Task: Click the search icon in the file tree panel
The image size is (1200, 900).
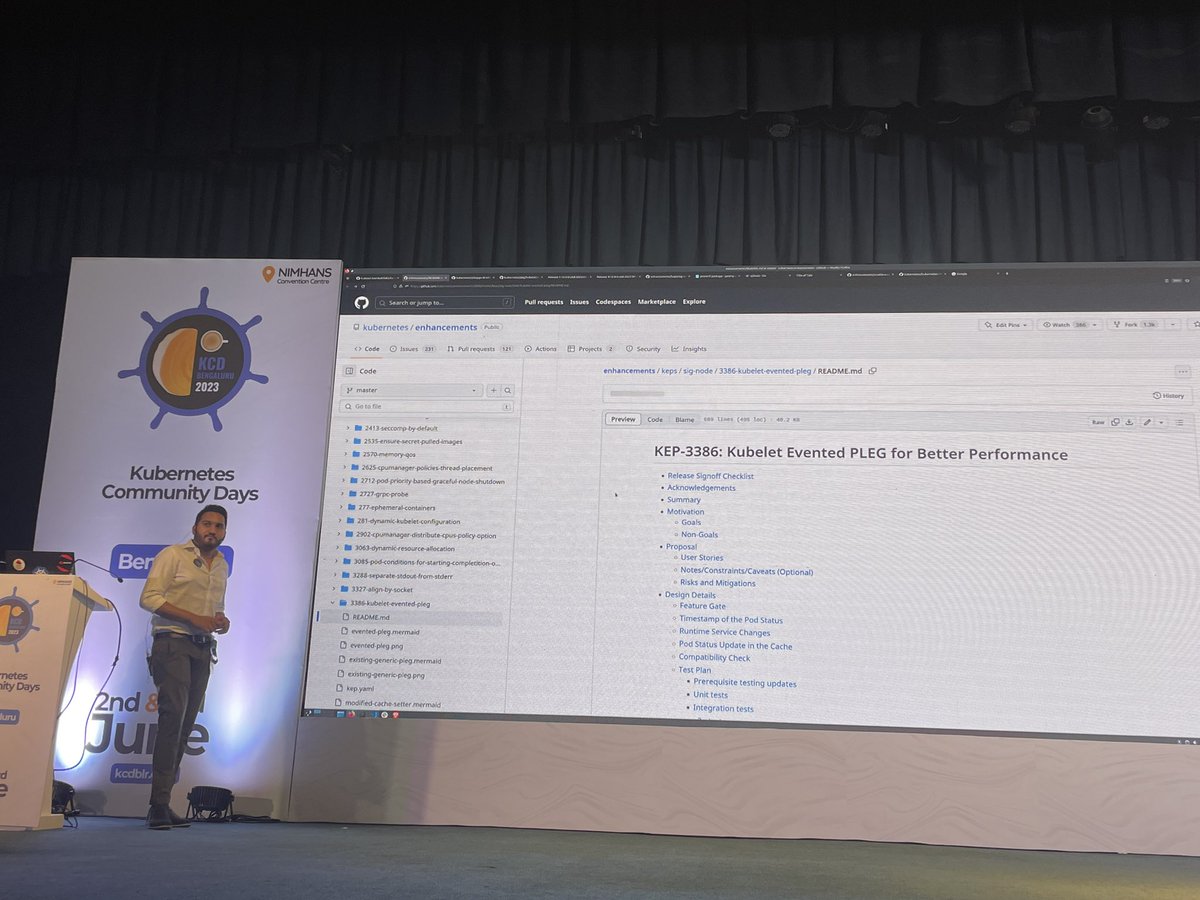Action: pos(508,390)
